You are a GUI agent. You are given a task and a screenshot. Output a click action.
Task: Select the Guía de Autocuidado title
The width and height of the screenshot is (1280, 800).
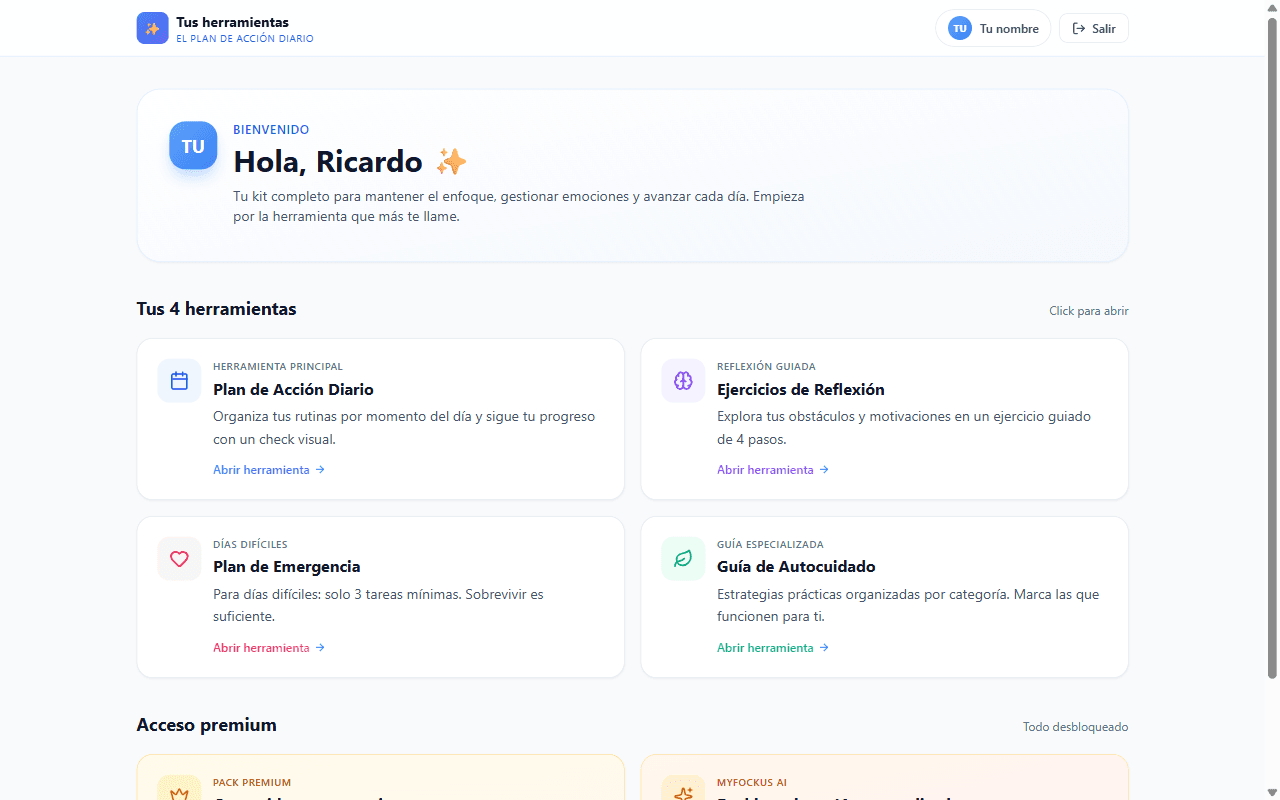coord(796,567)
